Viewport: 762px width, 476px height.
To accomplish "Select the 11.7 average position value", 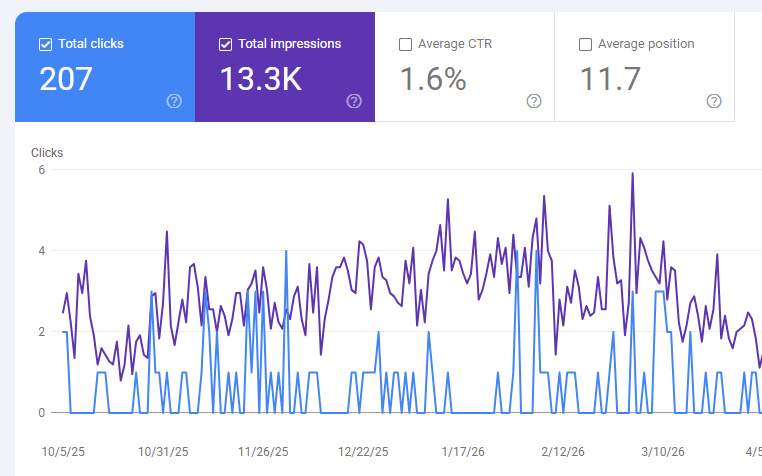I will (610, 79).
